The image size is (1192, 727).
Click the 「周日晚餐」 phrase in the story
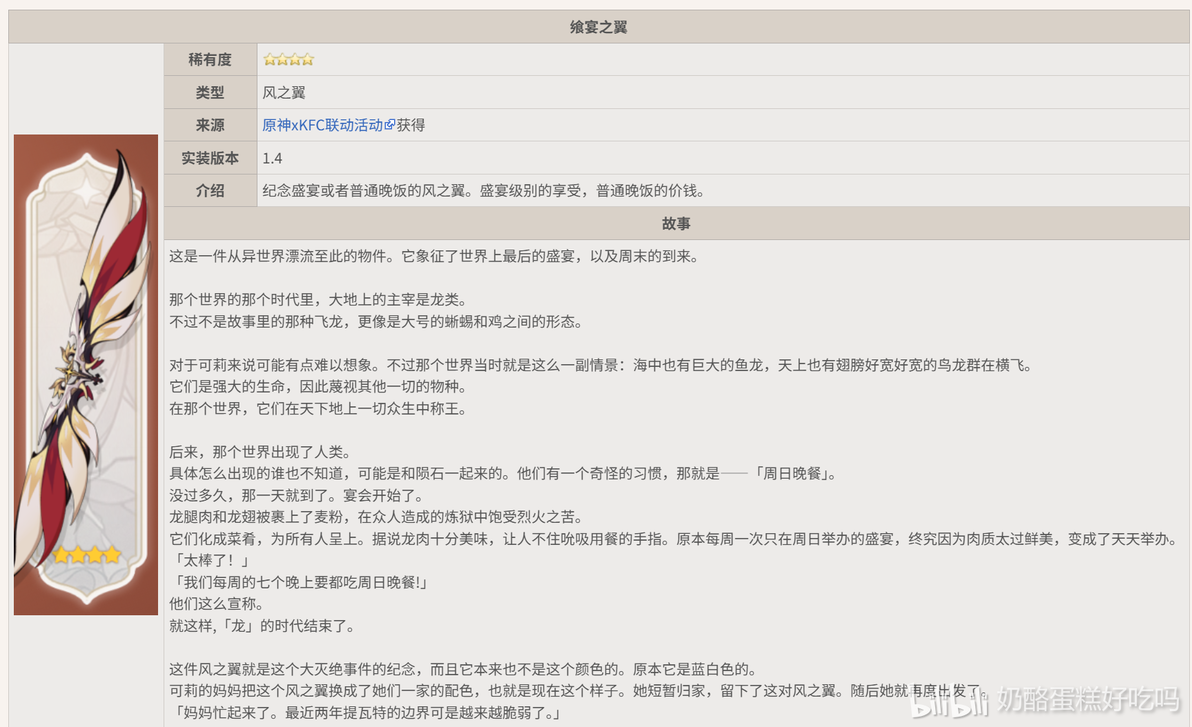(793, 474)
